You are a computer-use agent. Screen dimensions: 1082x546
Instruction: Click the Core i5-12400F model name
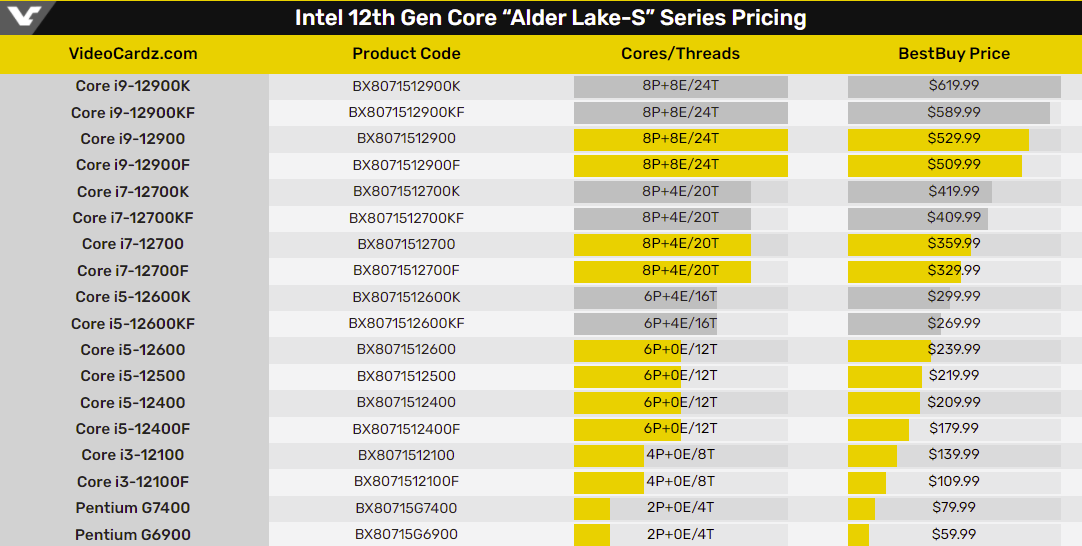click(133, 428)
